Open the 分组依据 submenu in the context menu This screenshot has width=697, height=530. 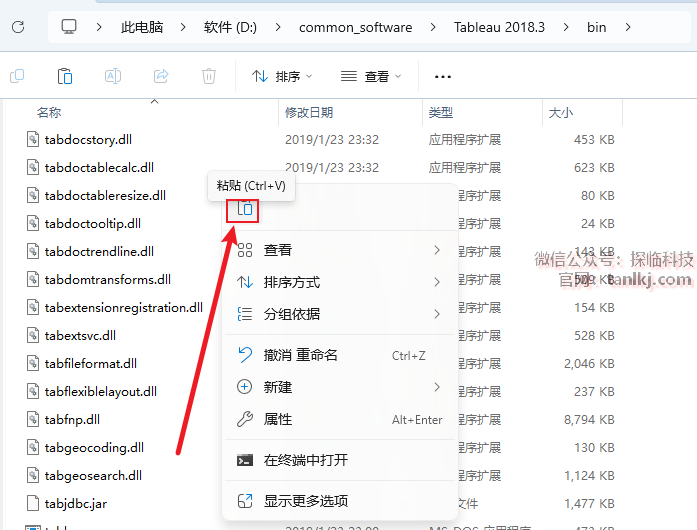click(x=340, y=314)
